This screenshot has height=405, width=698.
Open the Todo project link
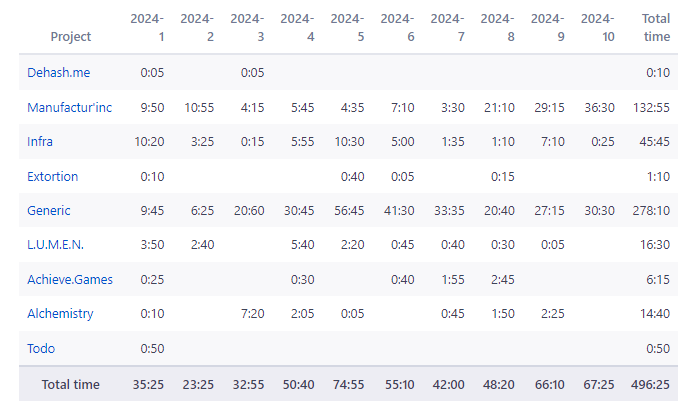(41, 348)
